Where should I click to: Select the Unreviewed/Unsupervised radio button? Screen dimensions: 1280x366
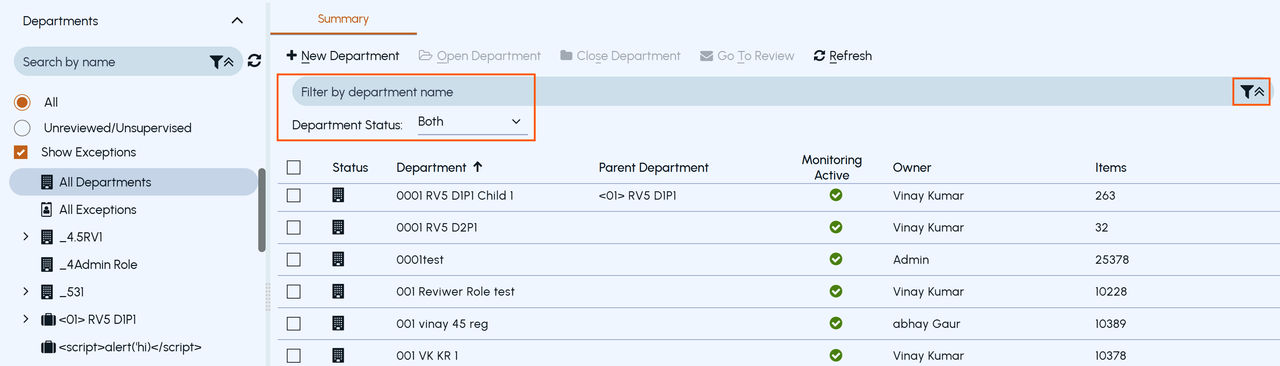[x=22, y=128]
